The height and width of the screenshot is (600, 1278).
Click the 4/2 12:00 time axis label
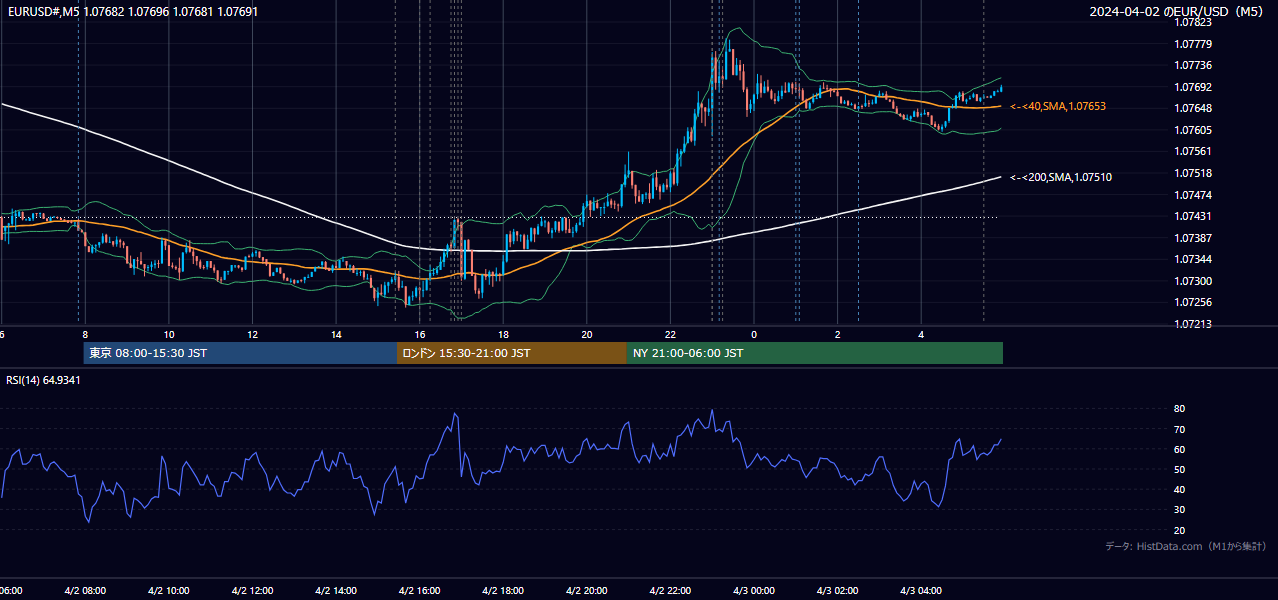[252, 591]
